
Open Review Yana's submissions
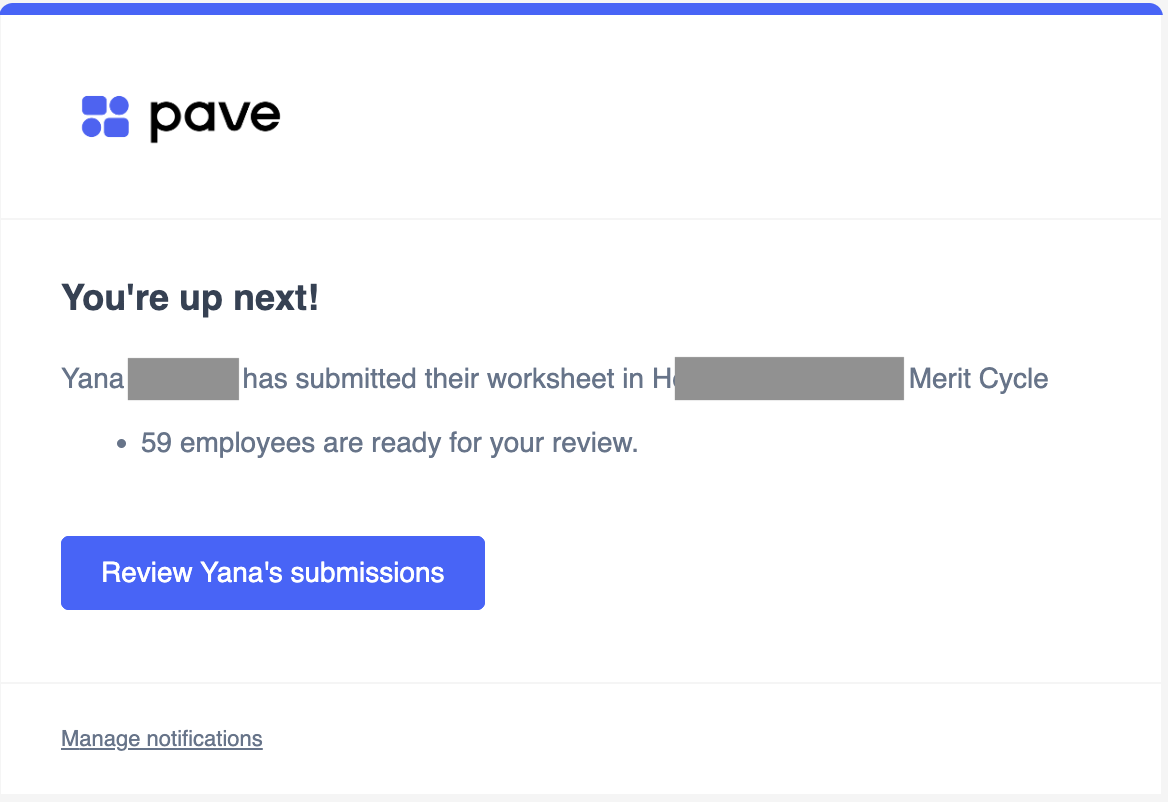pos(273,573)
